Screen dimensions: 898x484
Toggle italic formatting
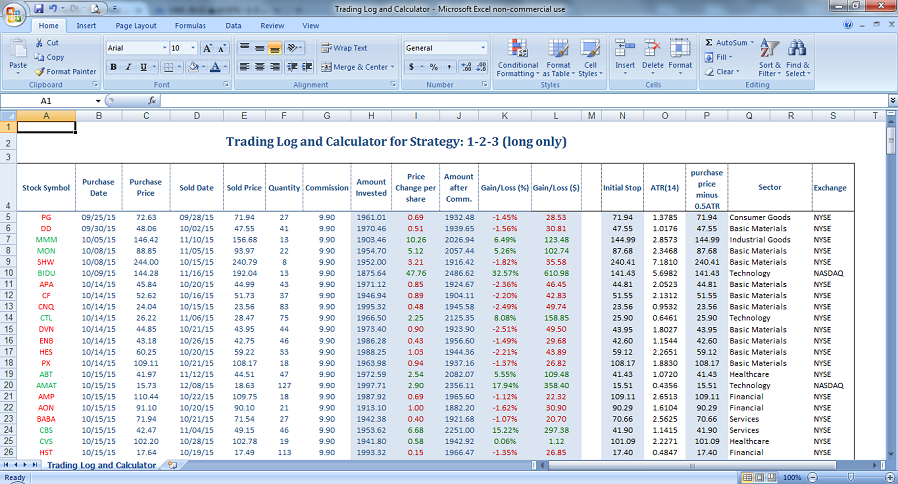click(130, 67)
